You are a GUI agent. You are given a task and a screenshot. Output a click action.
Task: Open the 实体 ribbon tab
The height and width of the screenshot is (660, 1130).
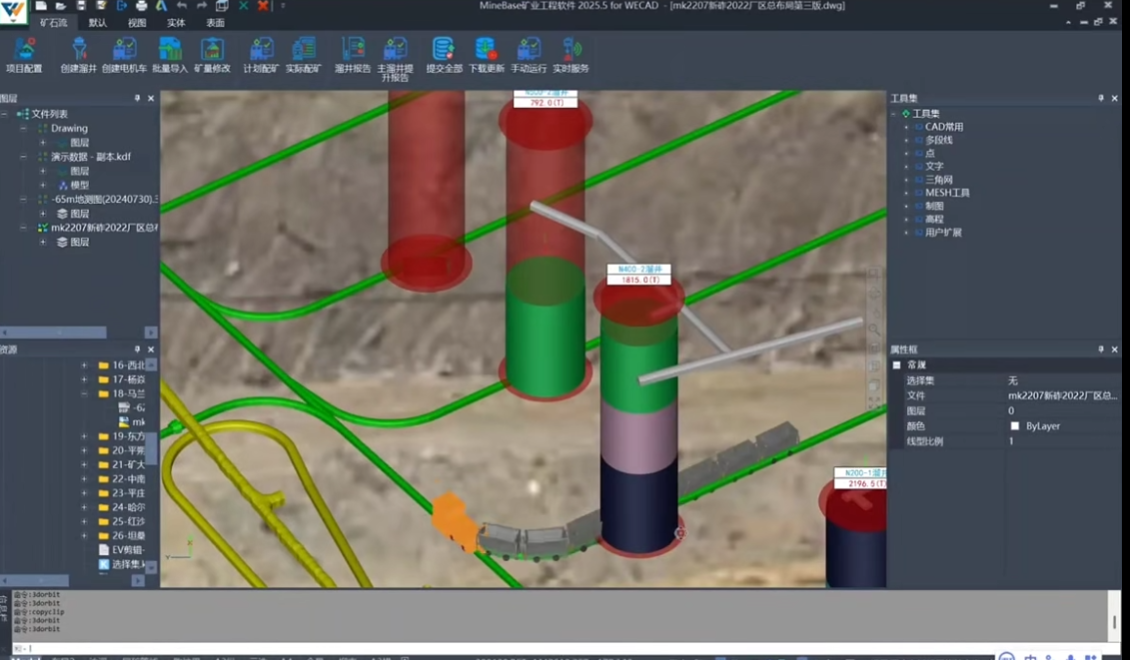click(x=176, y=22)
